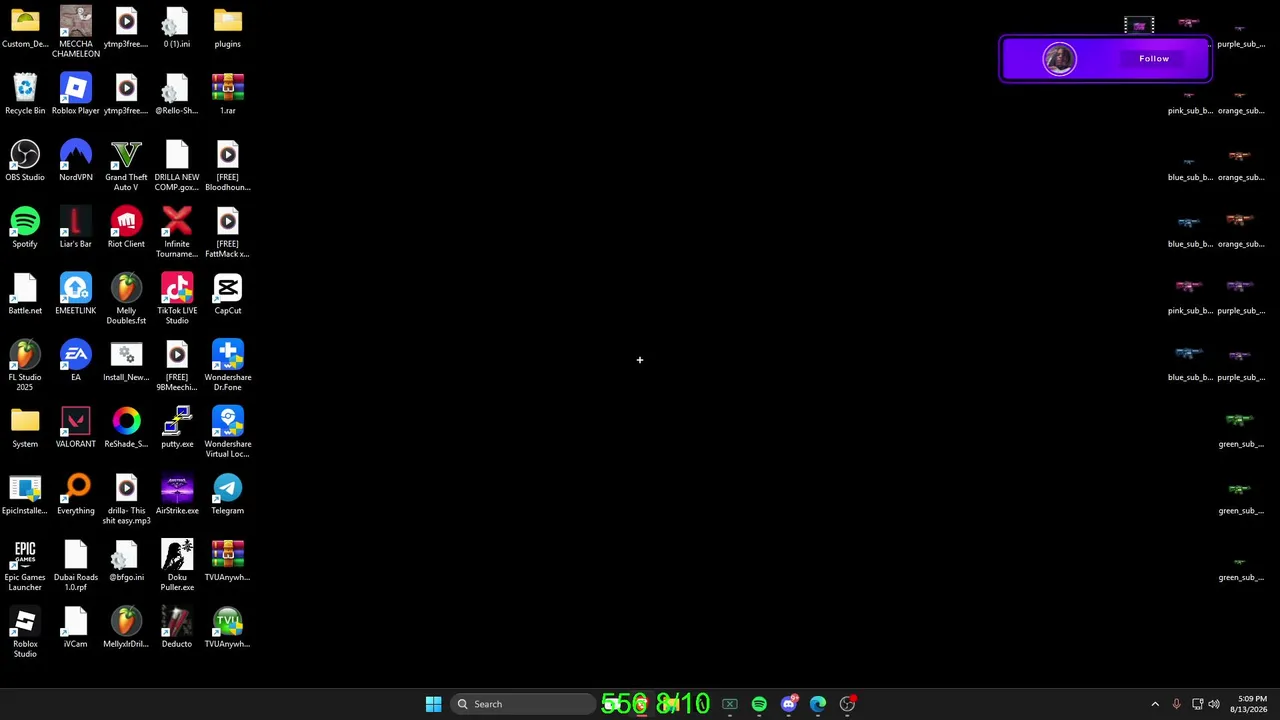Image resolution: width=1280 pixels, height=720 pixels.
Task: Select the Install_New... config file
Action: tap(126, 361)
